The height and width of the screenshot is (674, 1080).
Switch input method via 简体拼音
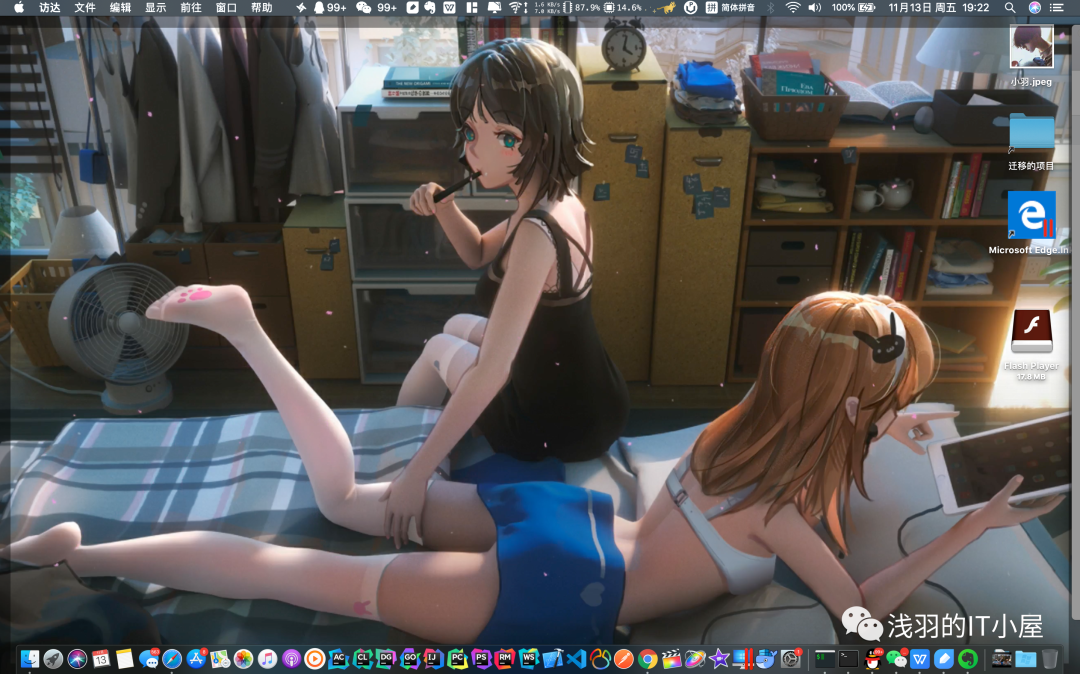coord(729,8)
